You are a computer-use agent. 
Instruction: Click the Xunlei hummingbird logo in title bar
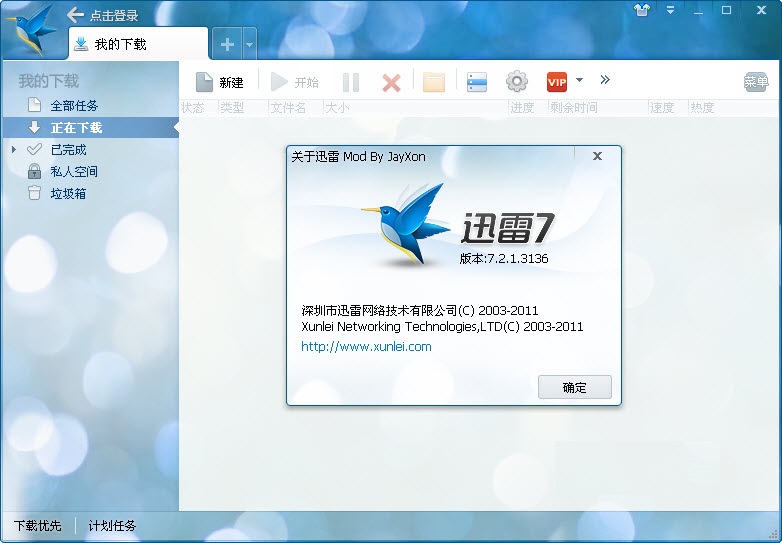[x=31, y=30]
